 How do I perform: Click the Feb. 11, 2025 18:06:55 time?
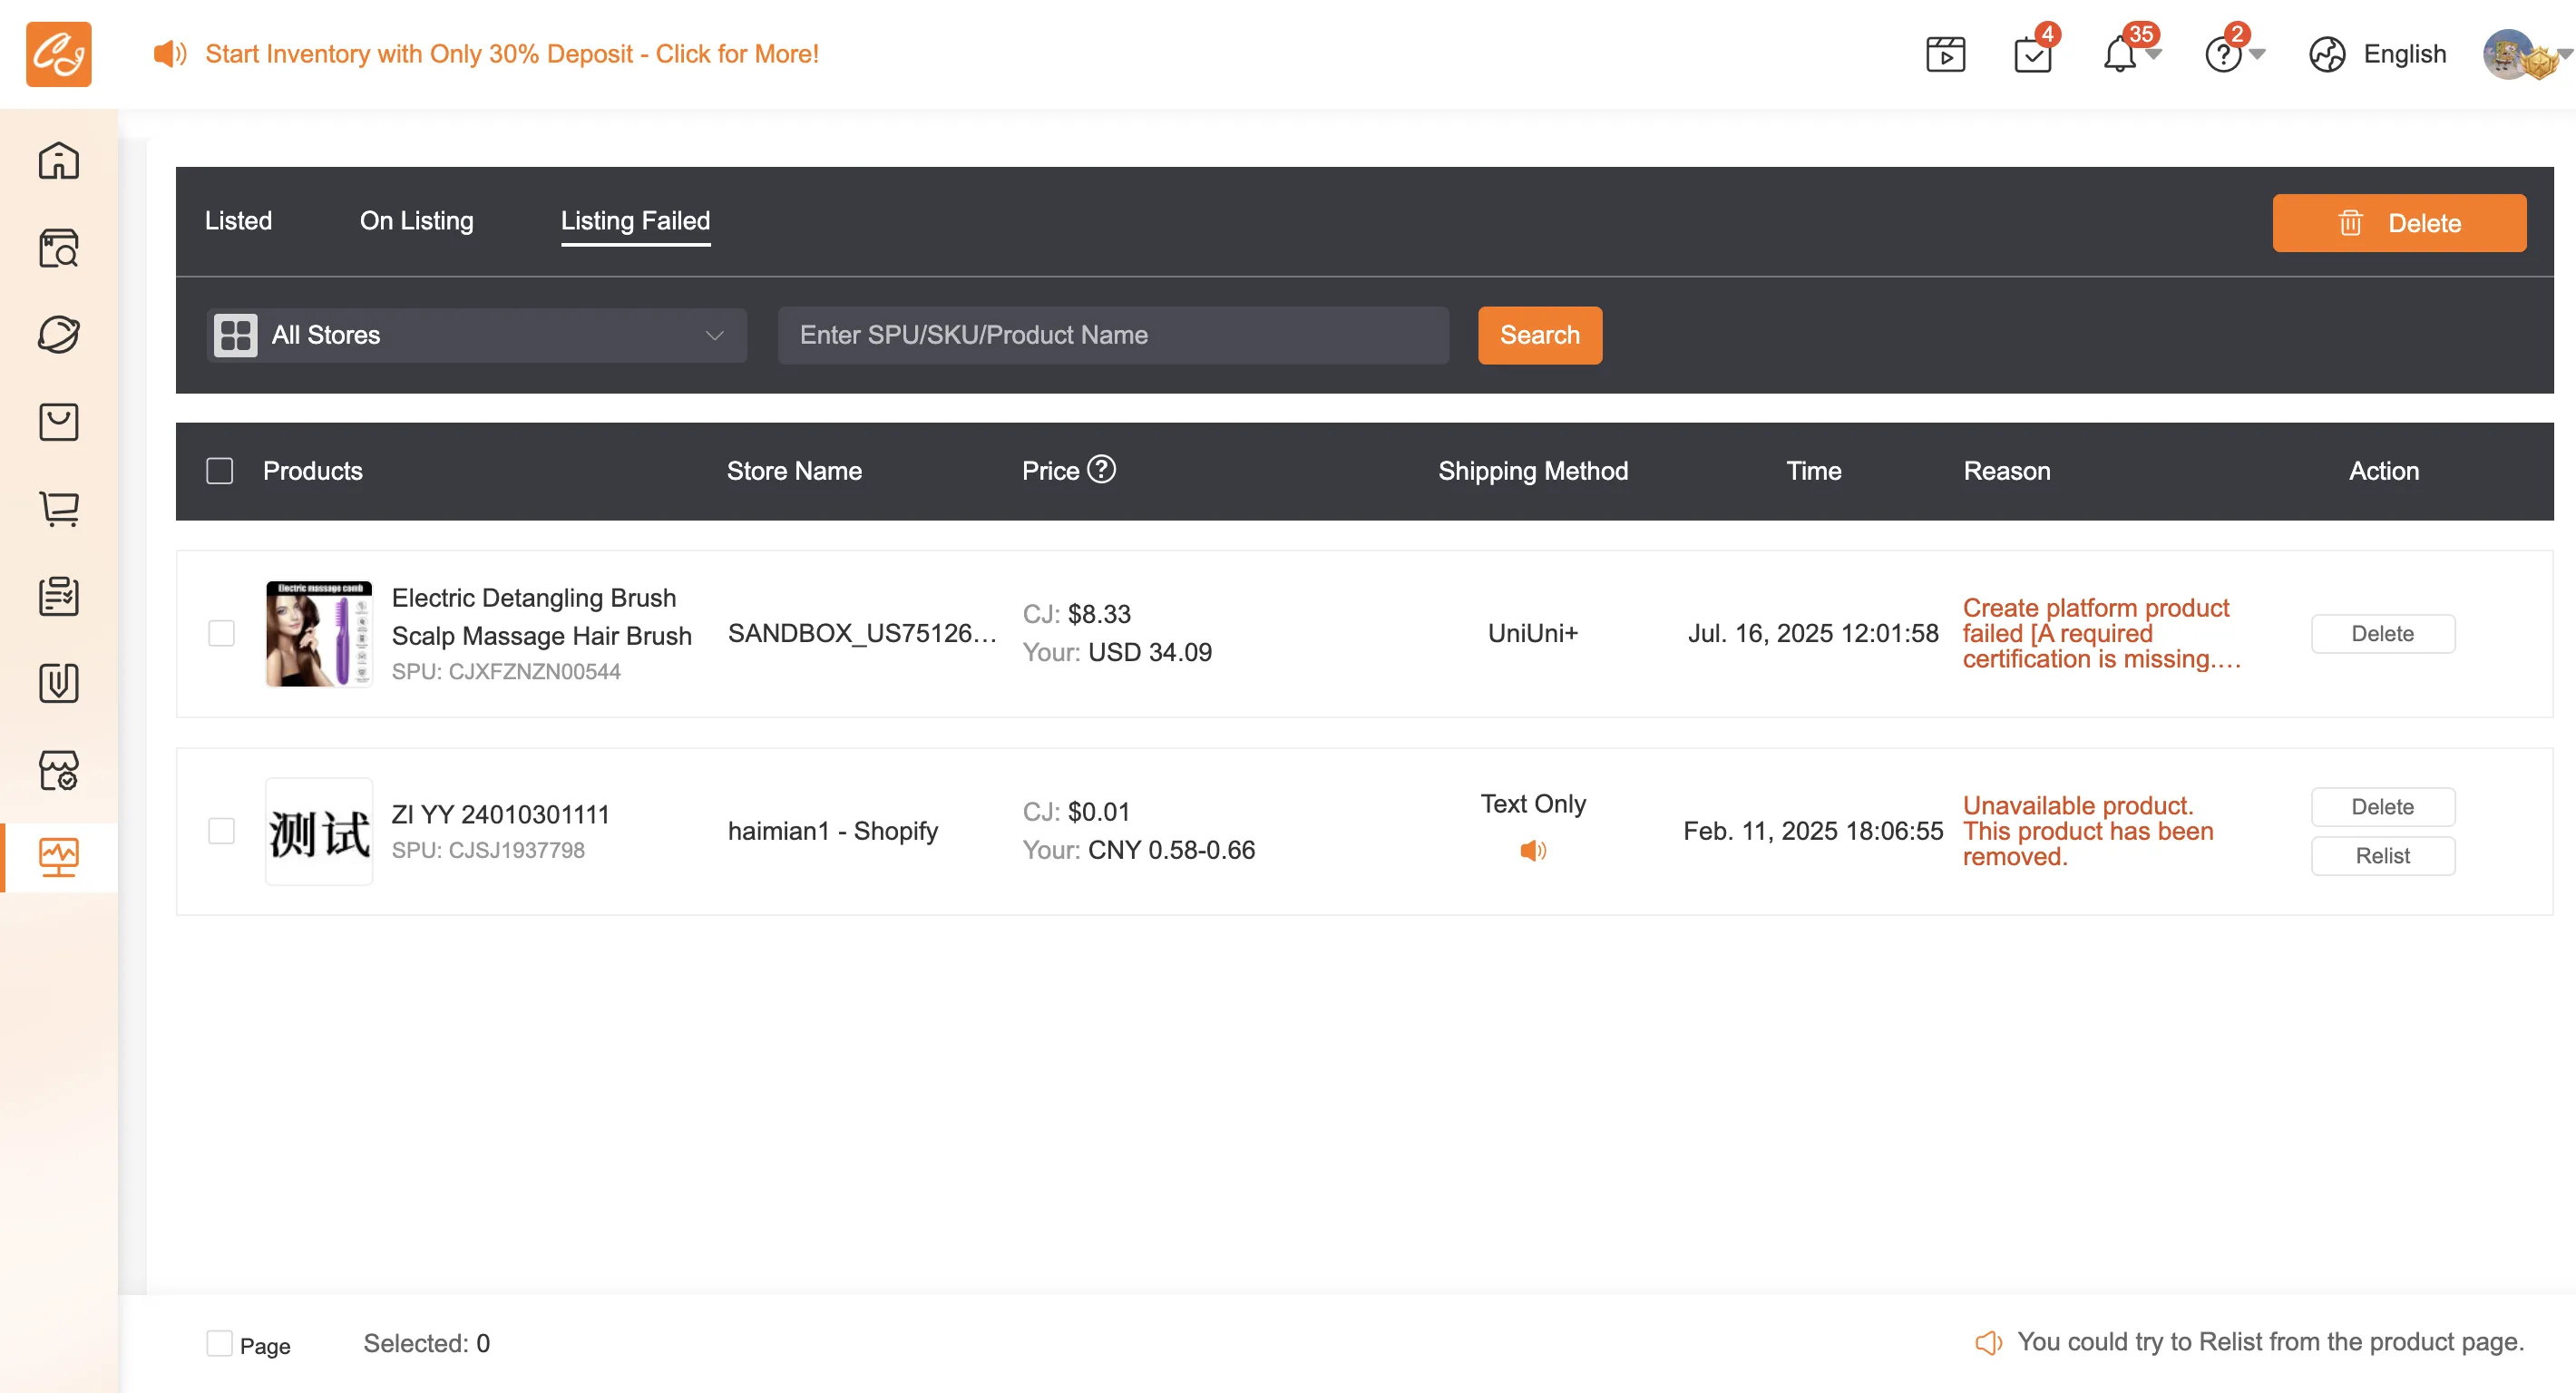click(1813, 831)
